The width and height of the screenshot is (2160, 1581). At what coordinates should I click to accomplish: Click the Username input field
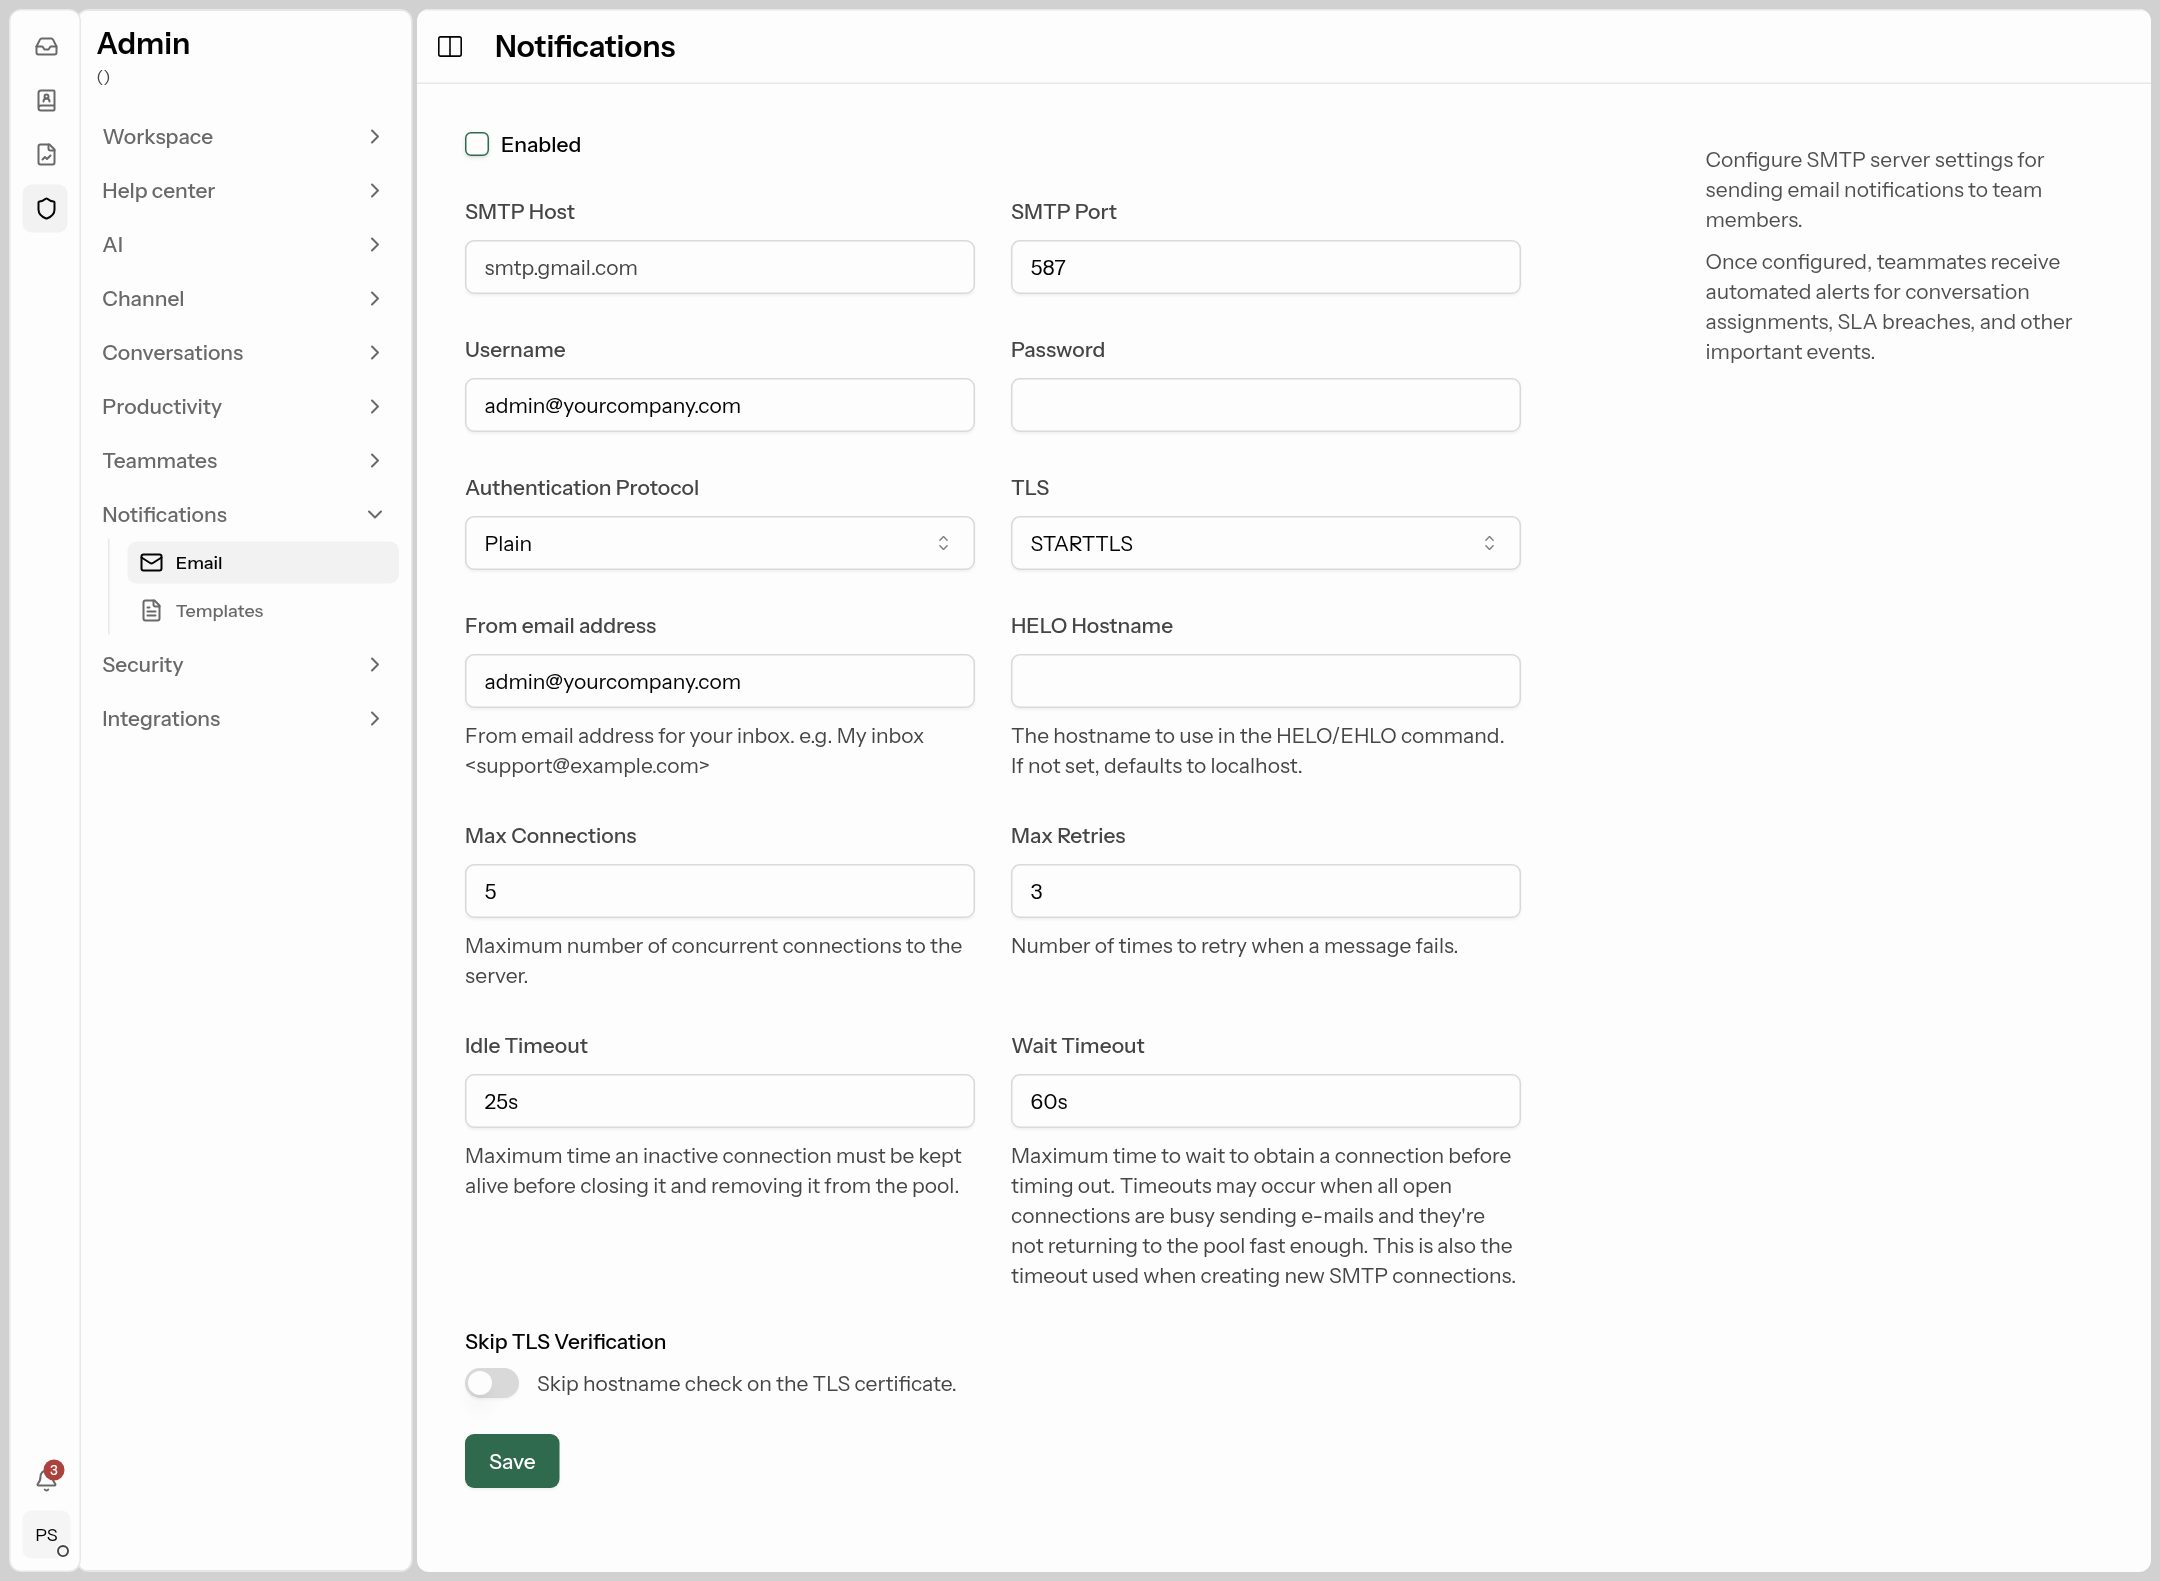[x=719, y=405]
